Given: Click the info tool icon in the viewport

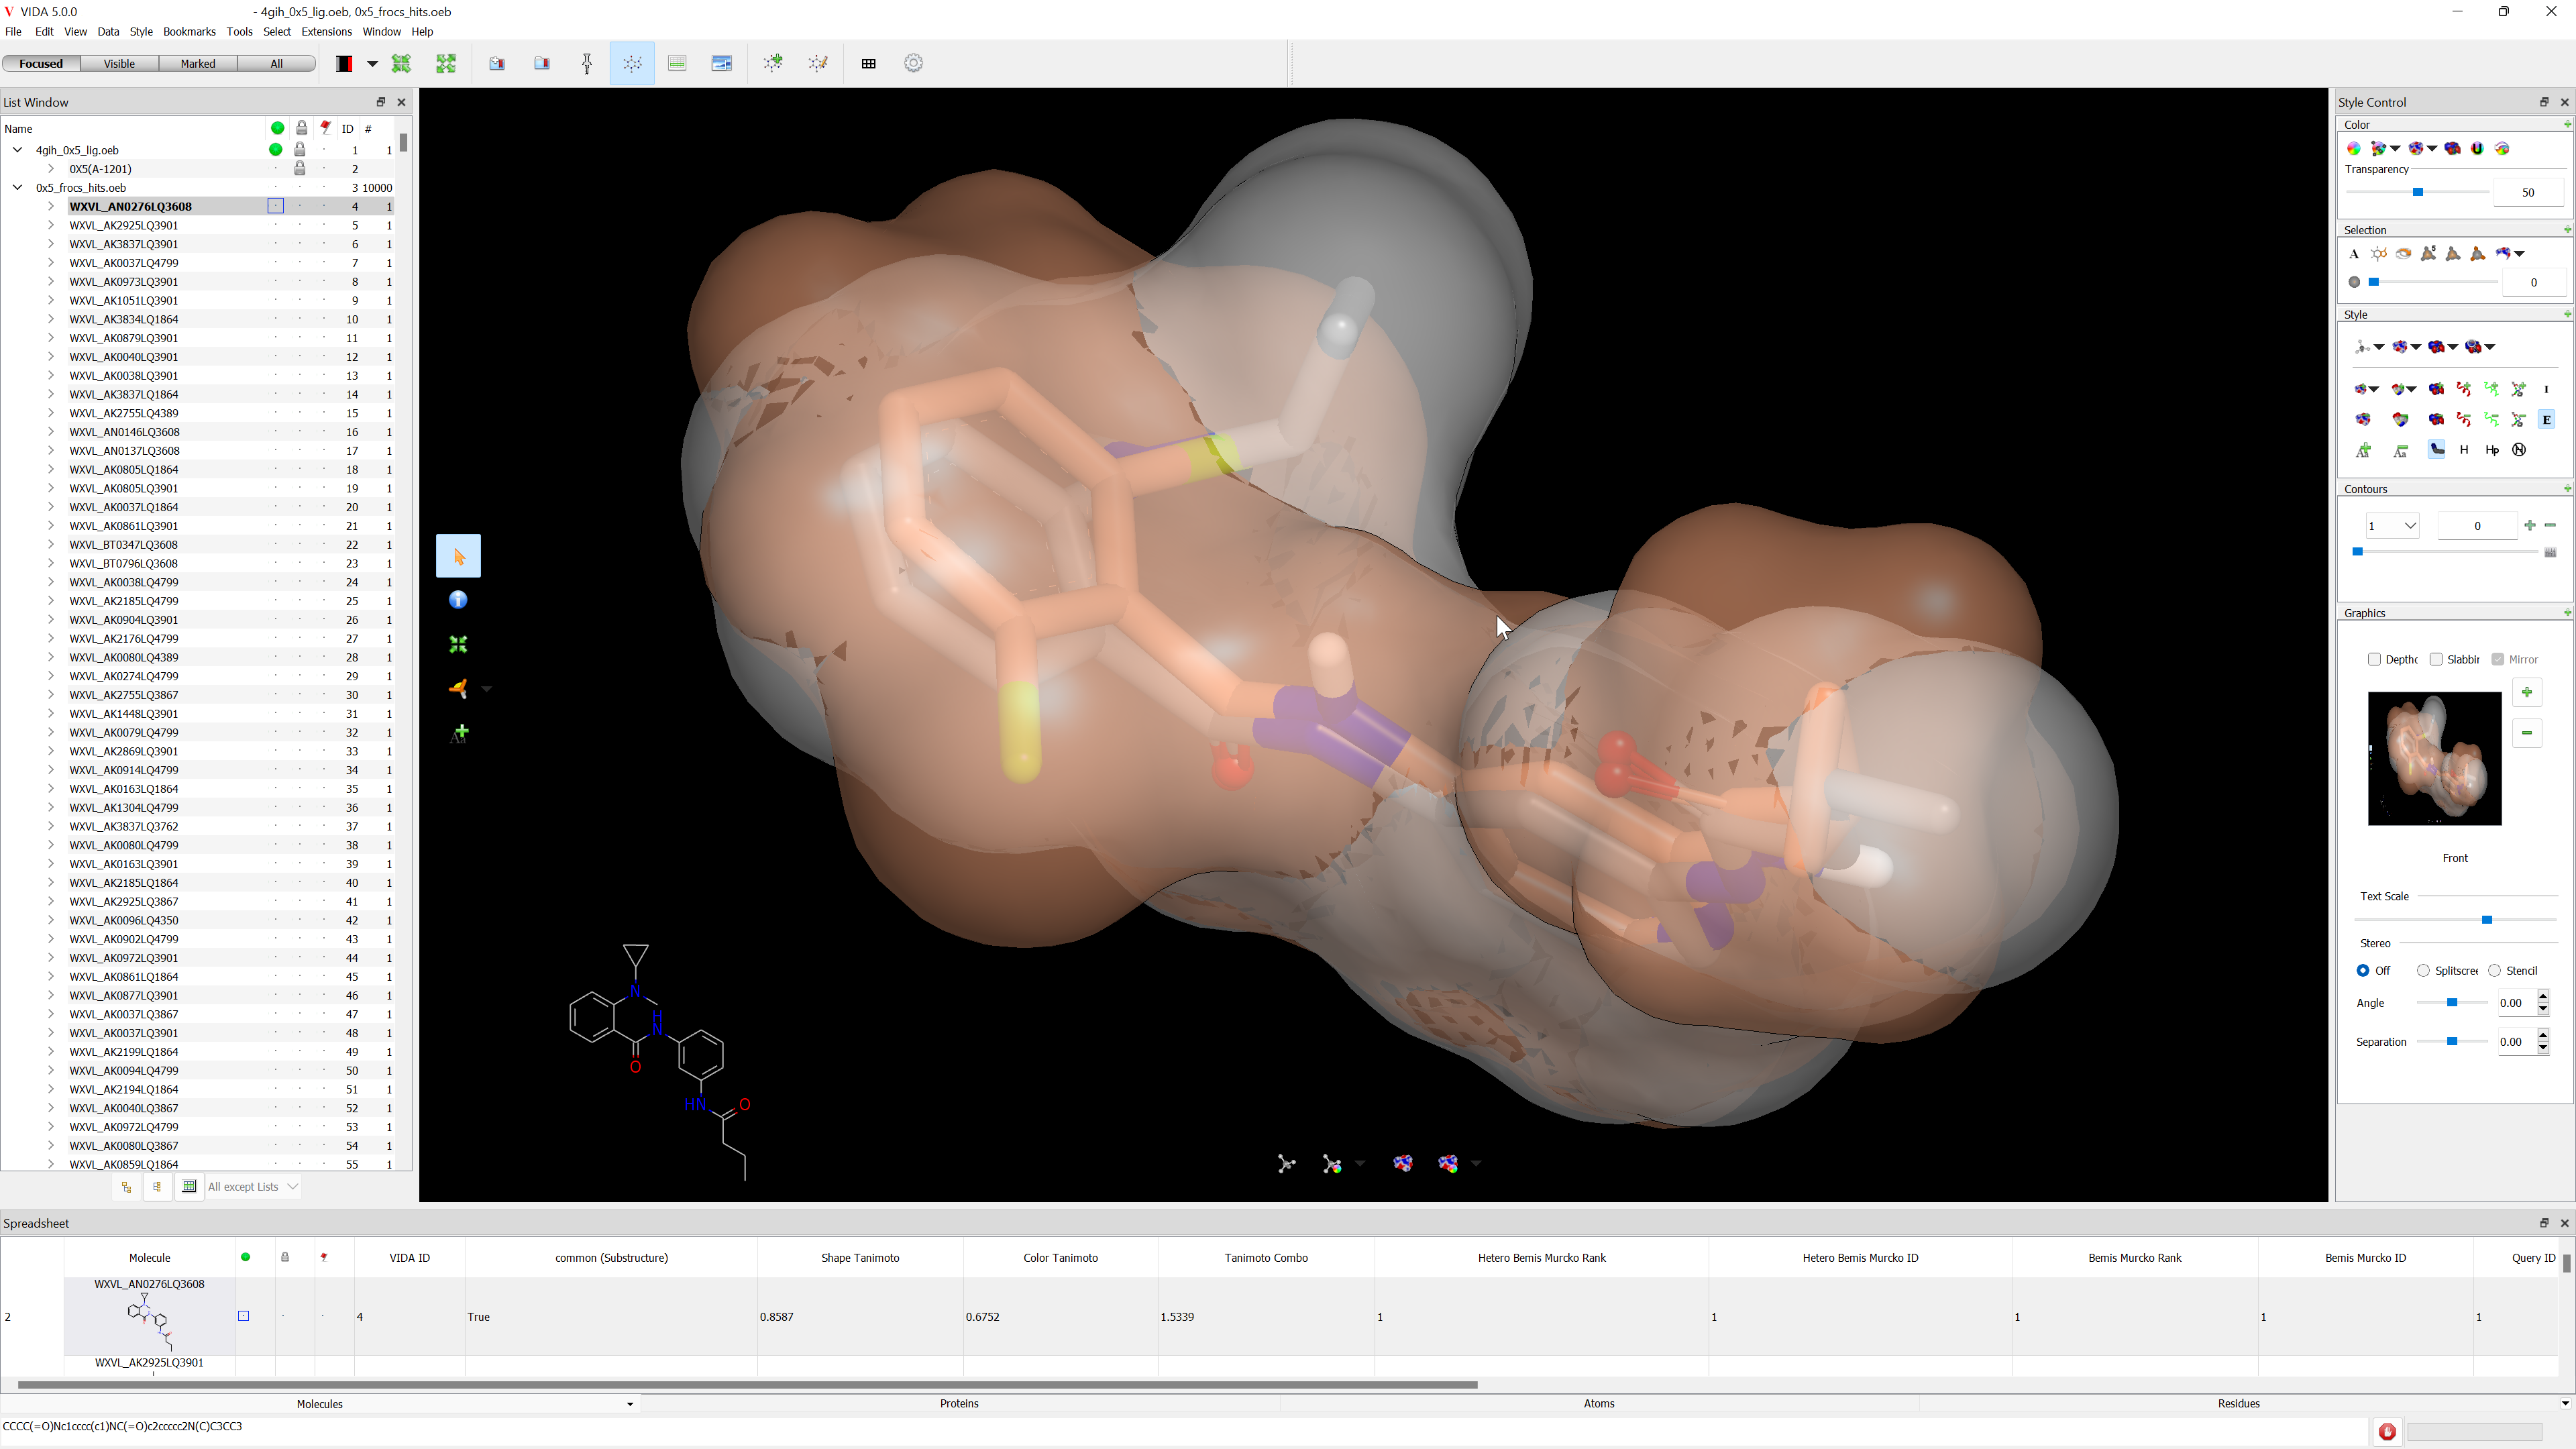Looking at the screenshot, I should pyautogui.click(x=457, y=599).
